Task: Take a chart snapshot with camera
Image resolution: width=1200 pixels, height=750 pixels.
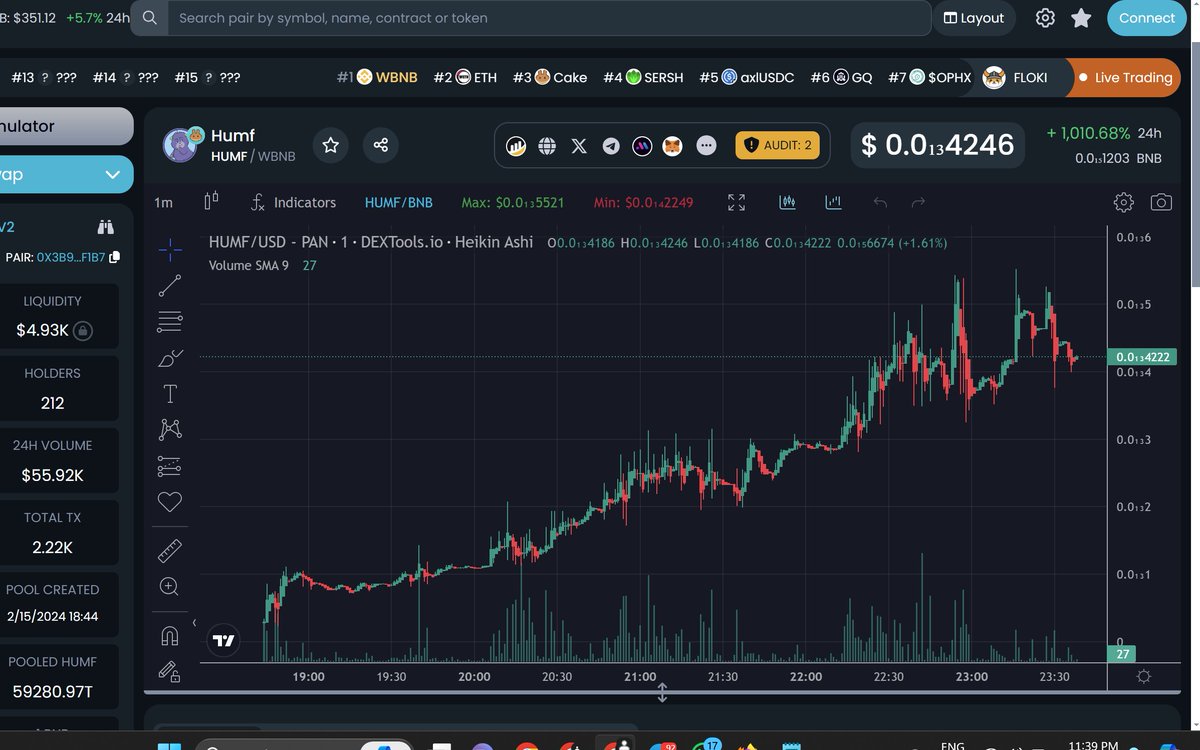Action: (x=1161, y=202)
